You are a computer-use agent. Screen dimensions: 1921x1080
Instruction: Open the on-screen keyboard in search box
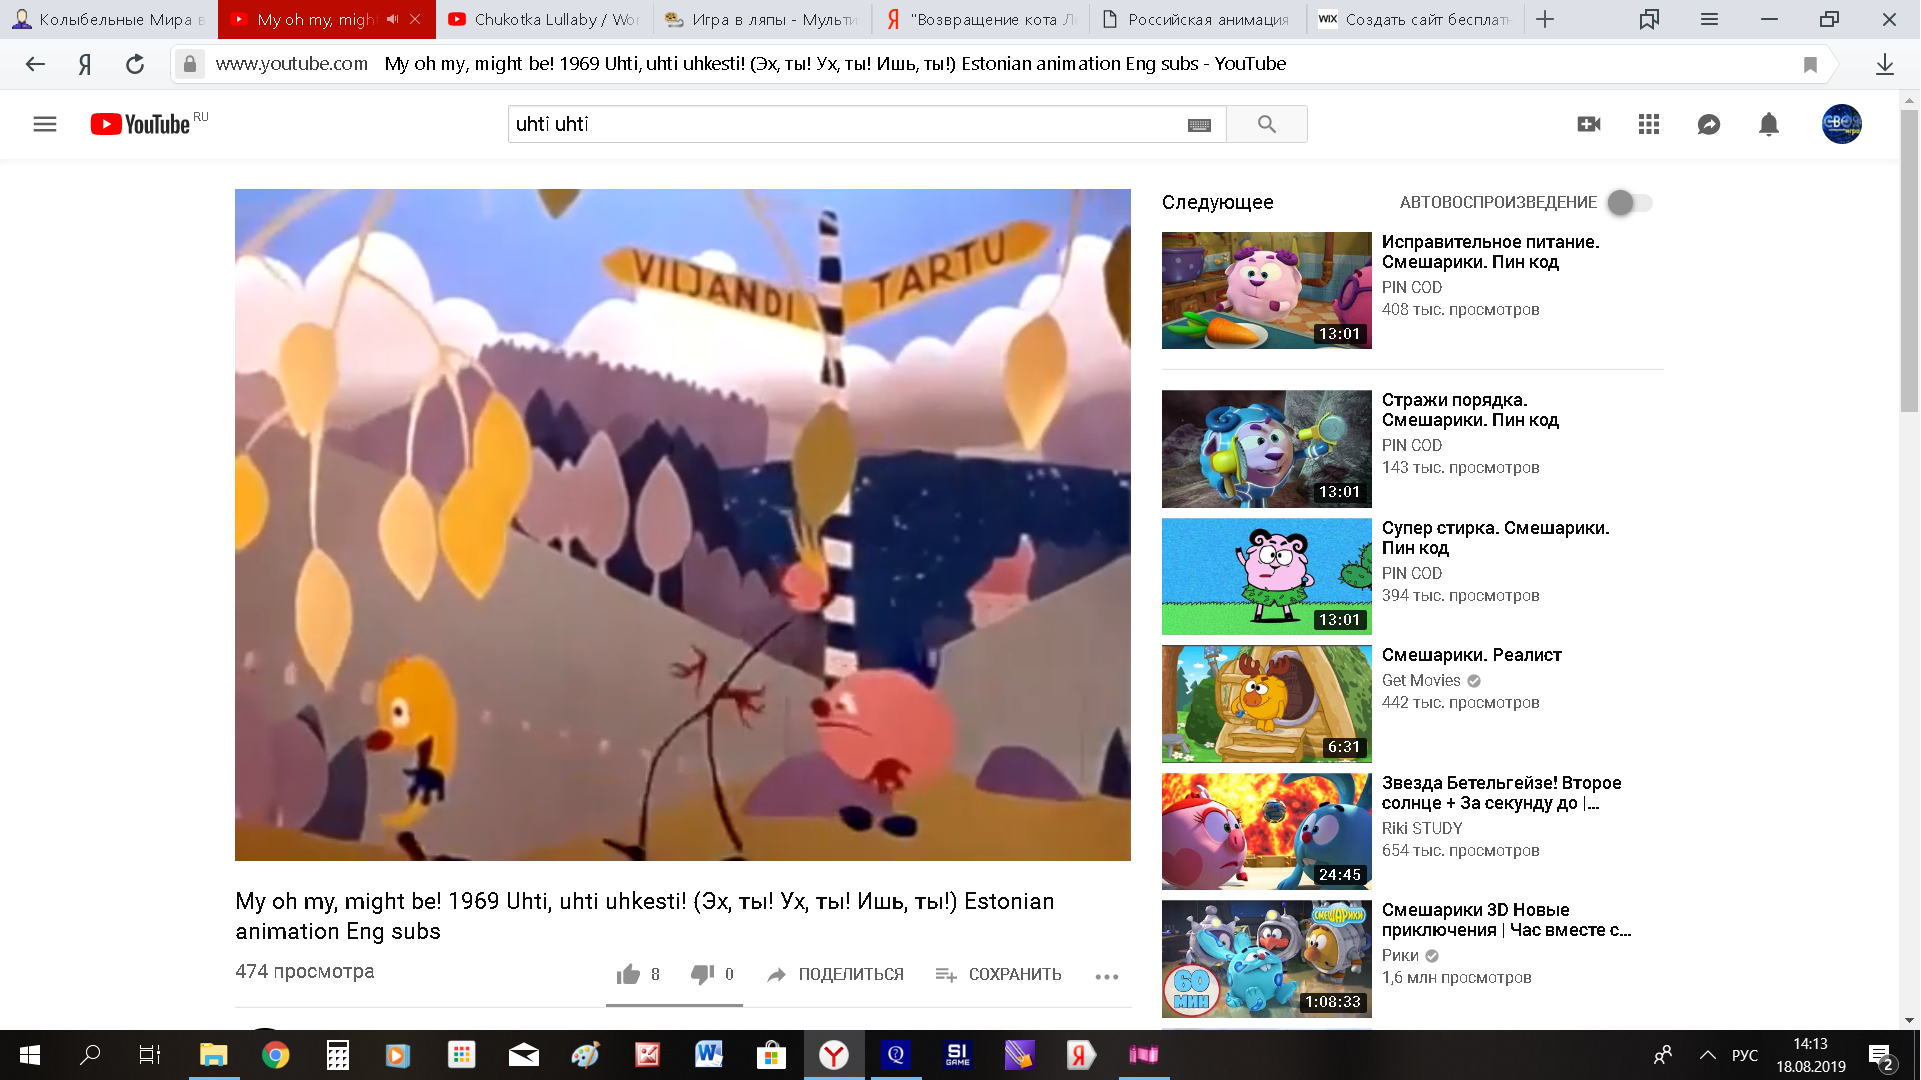(1199, 125)
